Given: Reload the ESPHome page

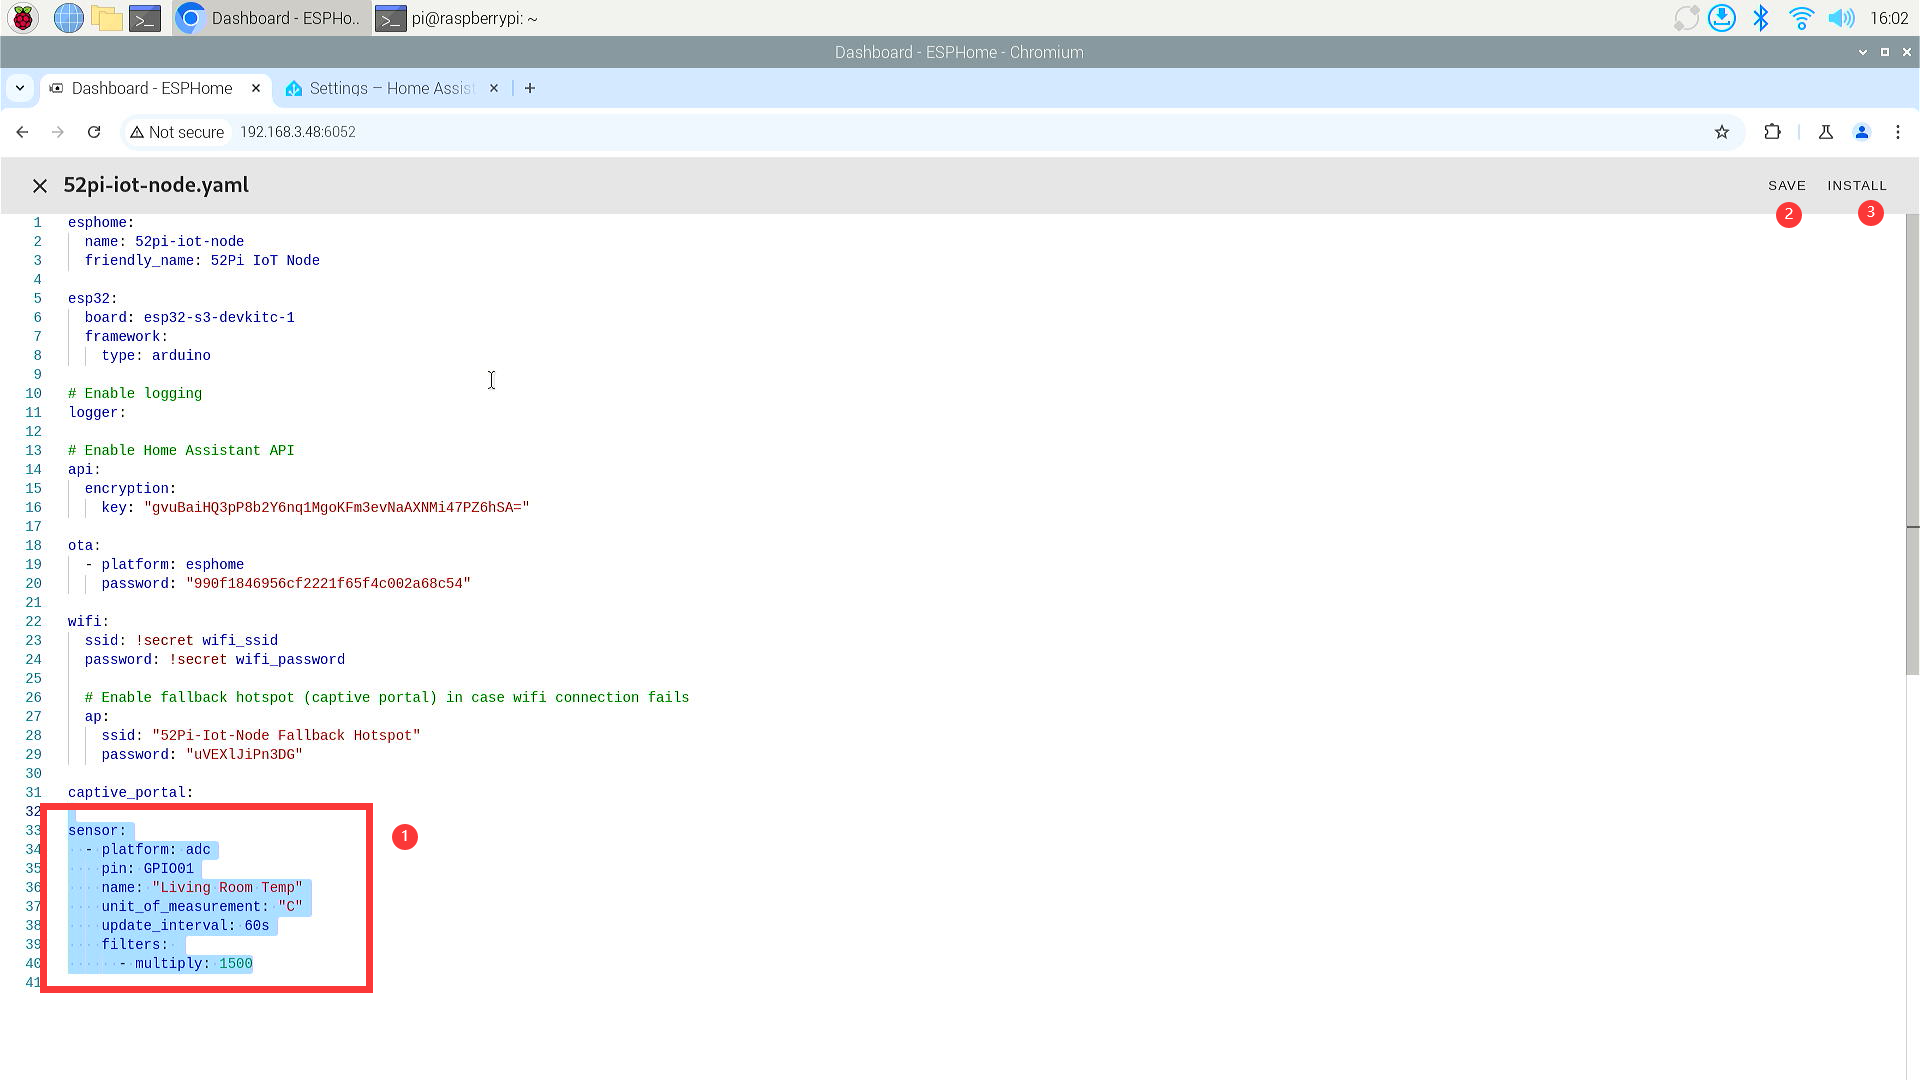Looking at the screenshot, I should [94, 132].
